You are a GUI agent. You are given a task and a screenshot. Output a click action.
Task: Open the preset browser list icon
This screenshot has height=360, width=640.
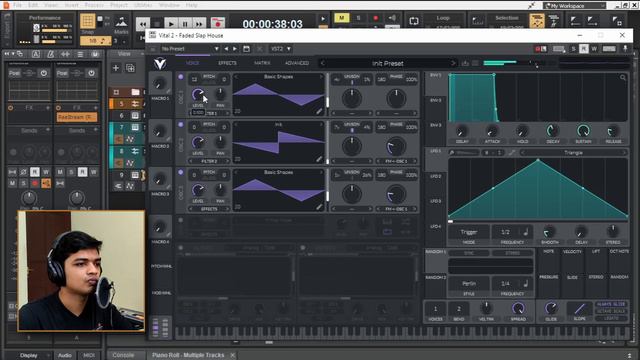475,63
